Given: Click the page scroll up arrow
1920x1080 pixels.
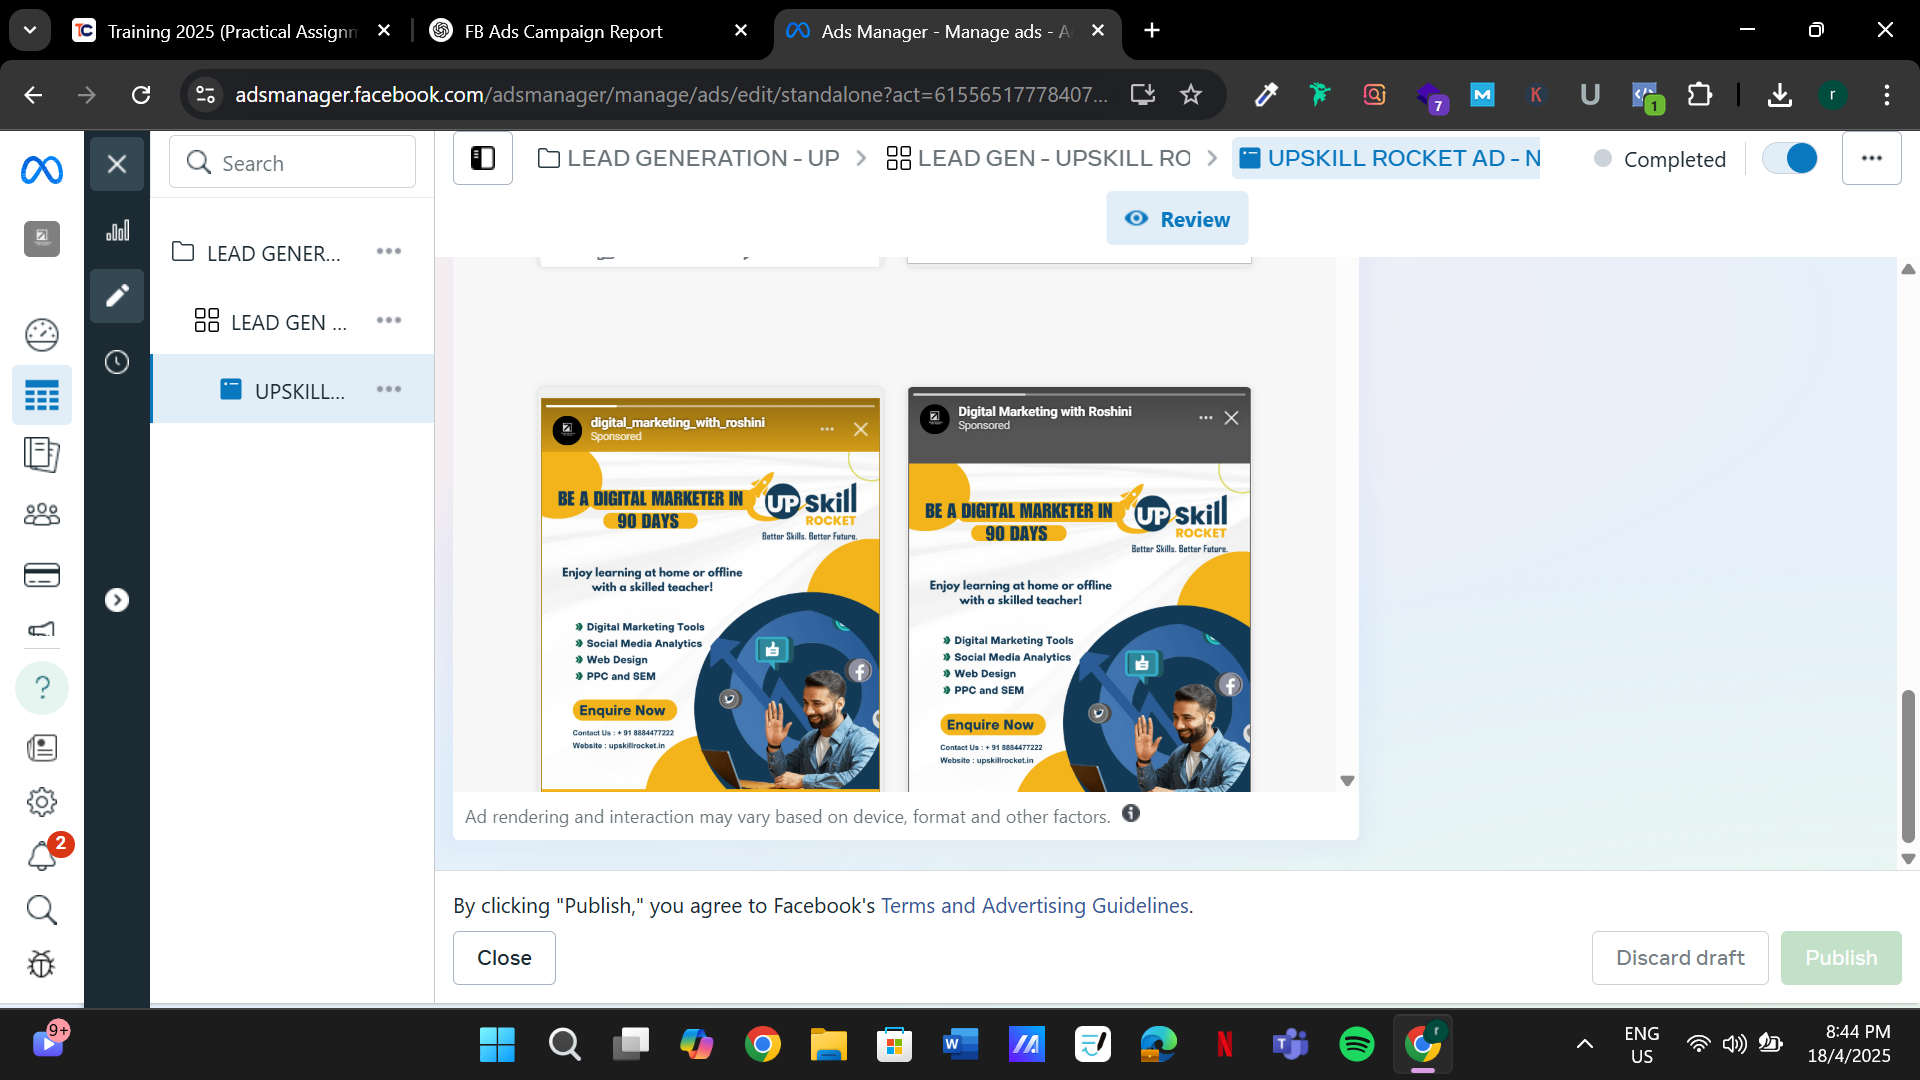Looking at the screenshot, I should click(x=1908, y=269).
